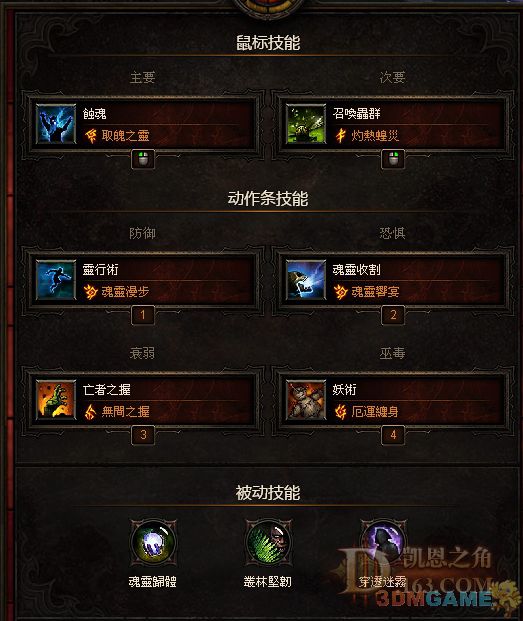Click the 亡者之握 zombie hand icon

[56, 400]
